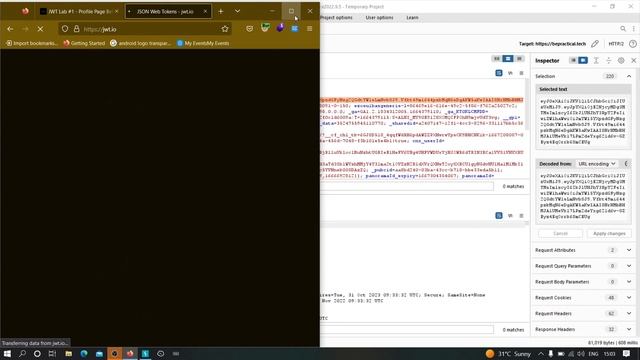Go back in the Firefox browser
Viewport: 640px width, 360px height.
(x=10, y=29)
